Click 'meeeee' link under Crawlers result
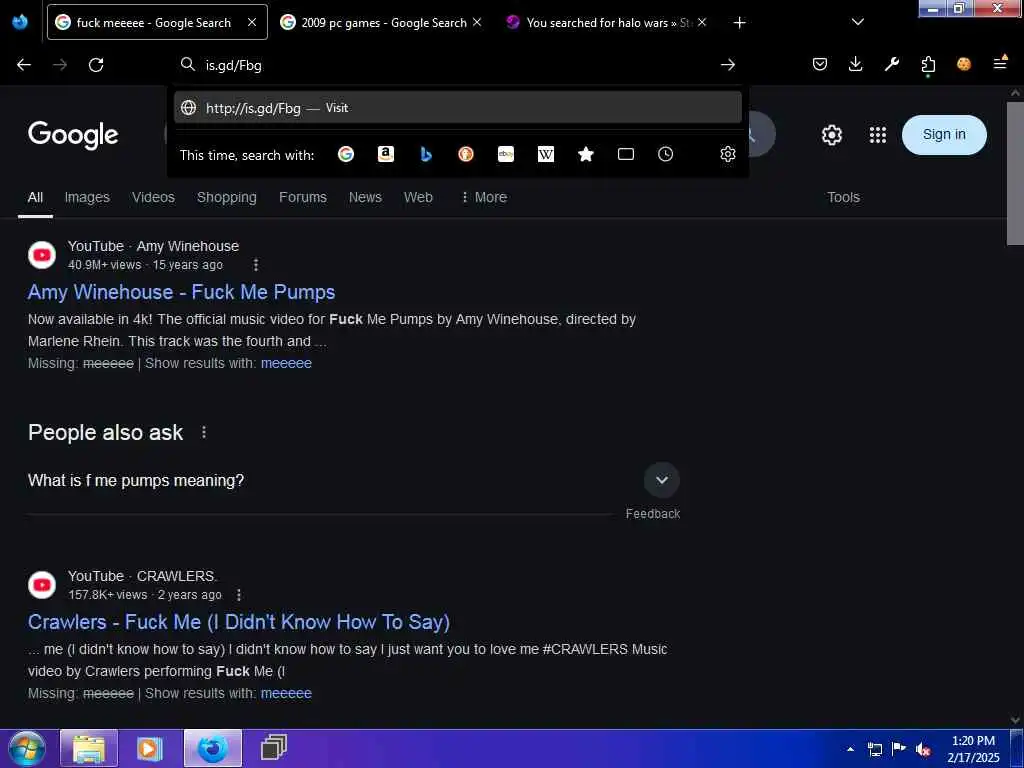1024x768 pixels. click(286, 693)
